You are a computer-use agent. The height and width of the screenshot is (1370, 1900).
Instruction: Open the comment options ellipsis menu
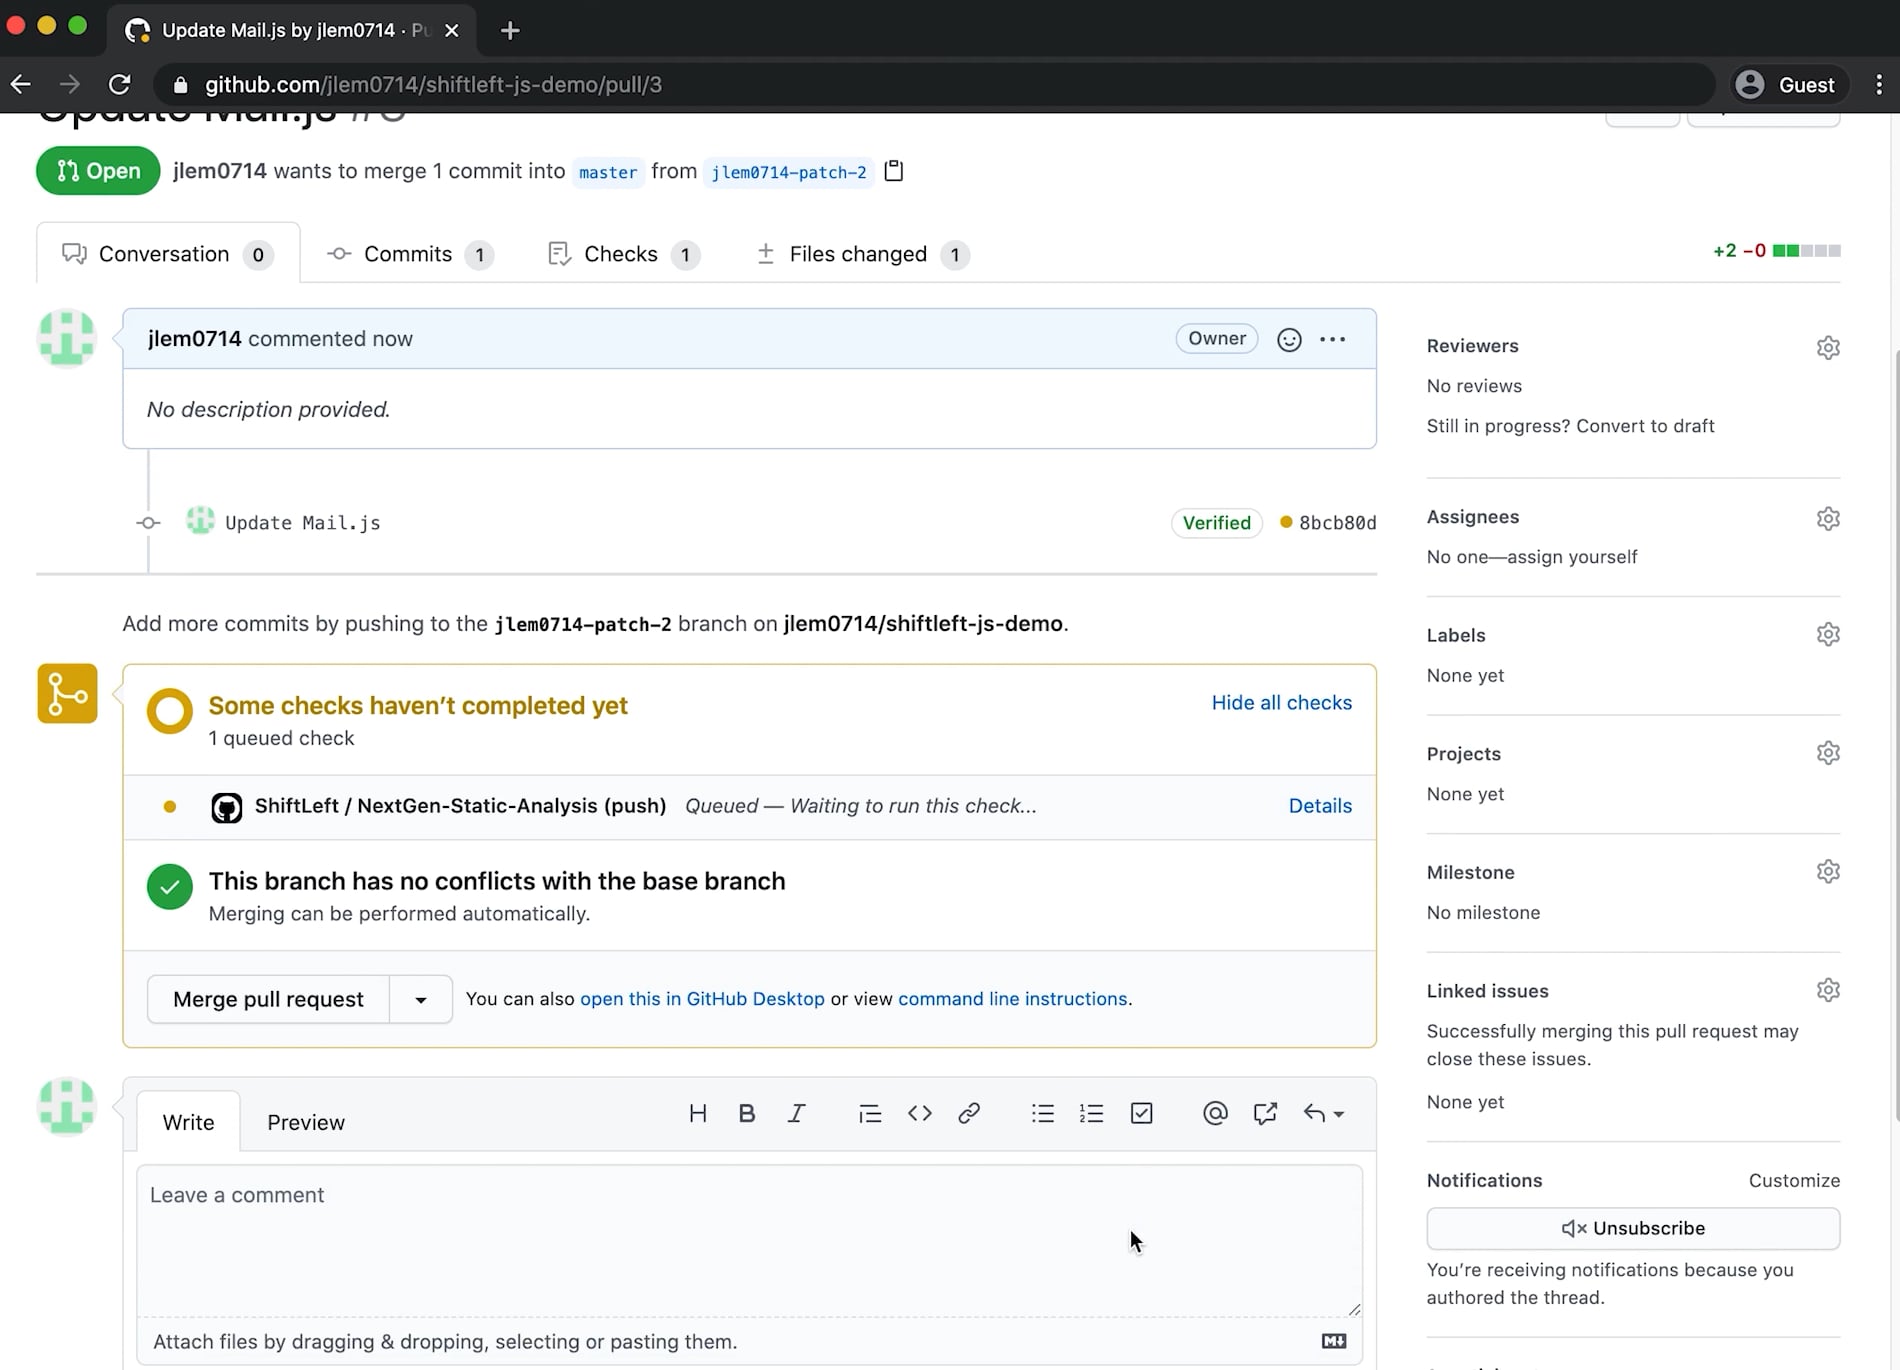pos(1333,340)
